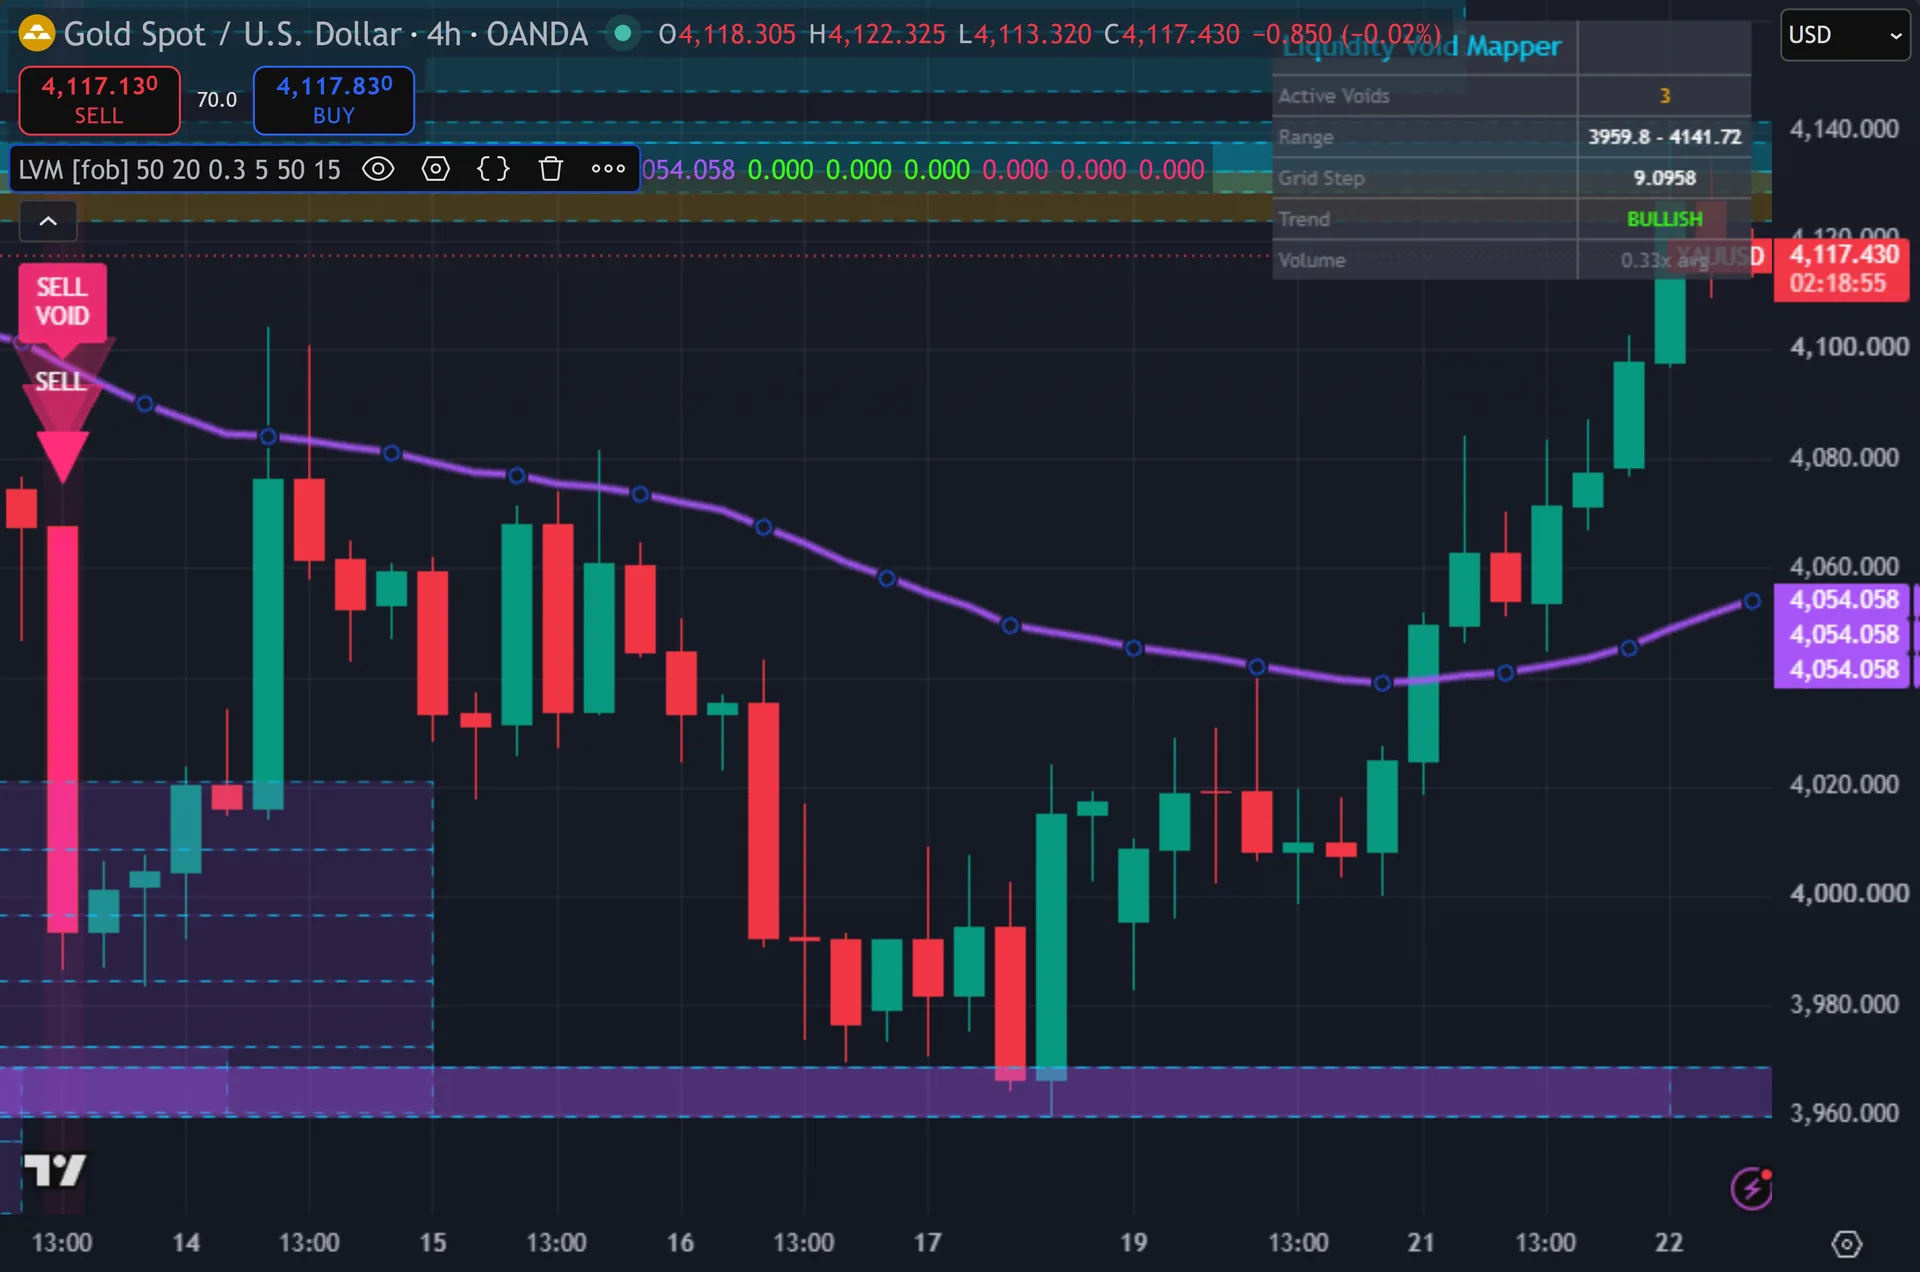
Task: Toggle LVM indicator visibility eye icon
Action: pyautogui.click(x=378, y=169)
